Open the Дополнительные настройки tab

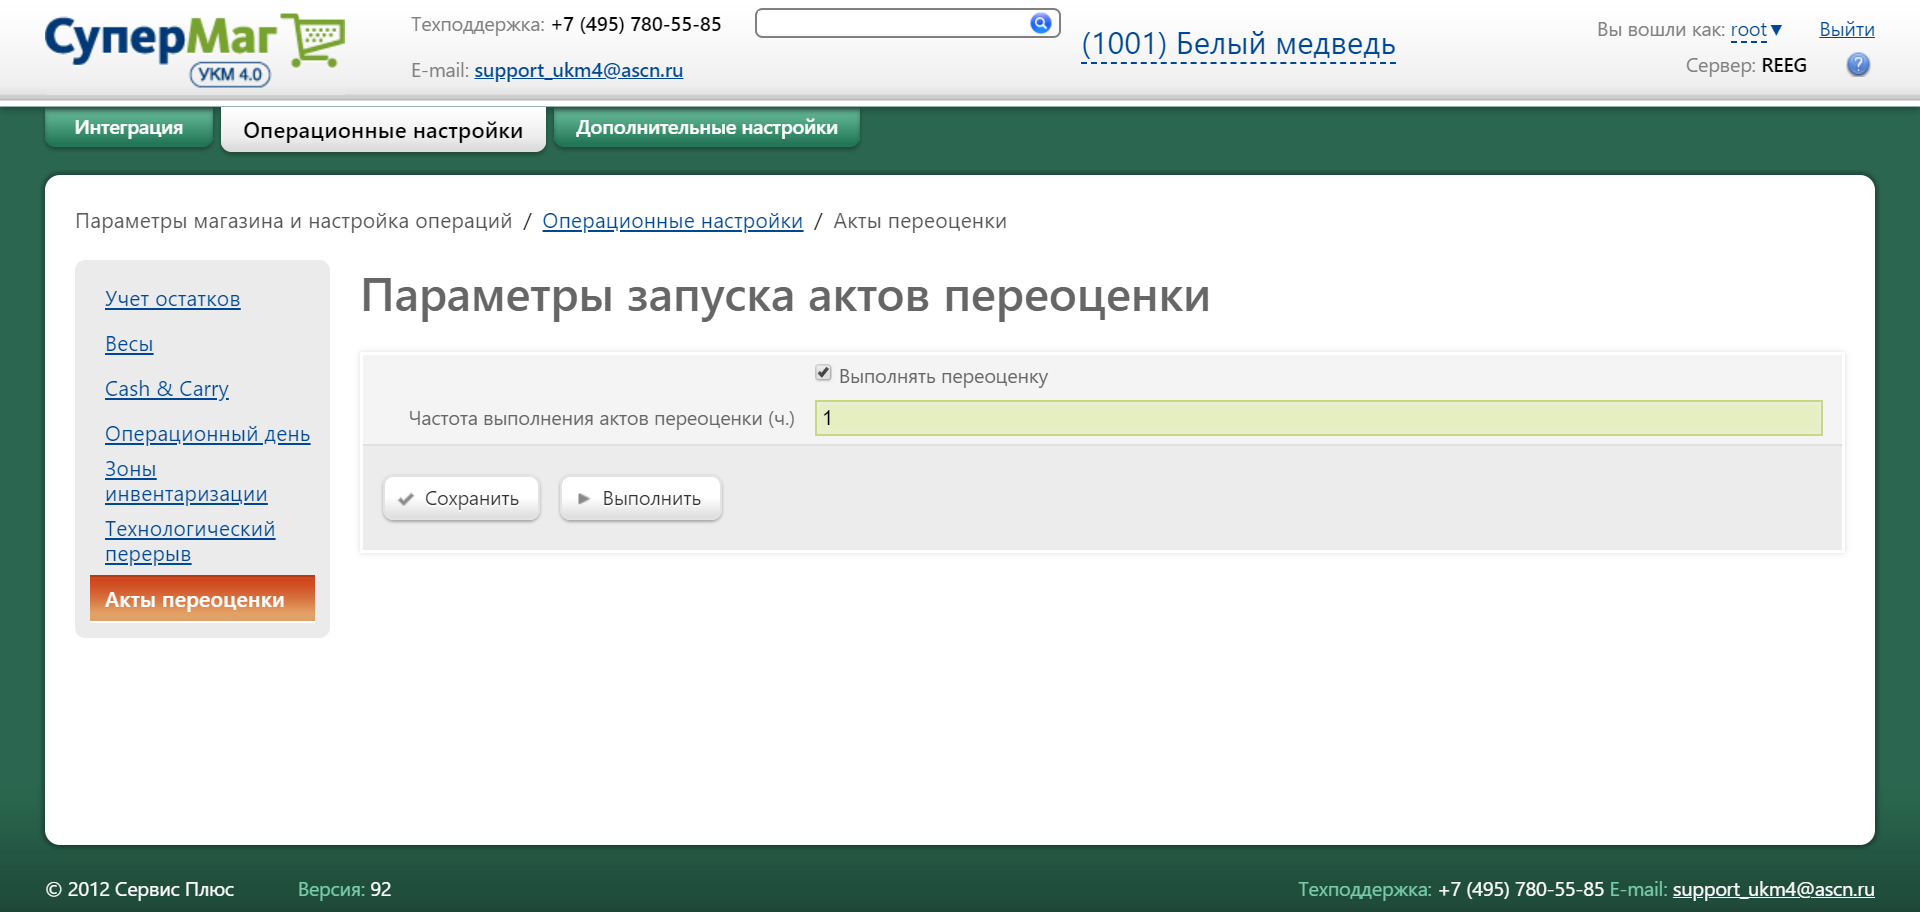pyautogui.click(x=707, y=127)
